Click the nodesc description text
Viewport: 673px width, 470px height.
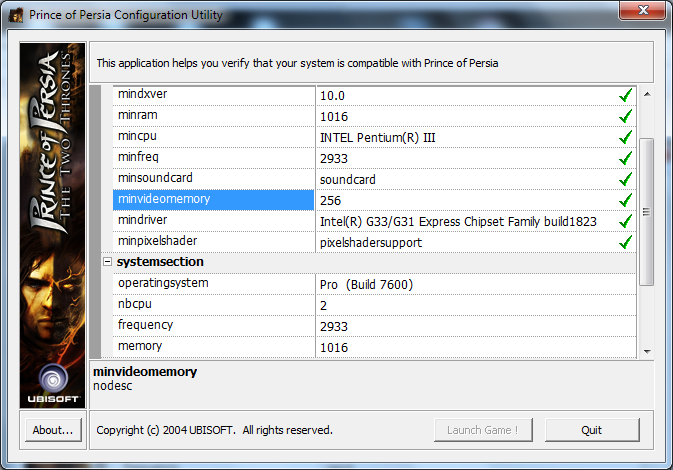pyautogui.click(x=112, y=386)
